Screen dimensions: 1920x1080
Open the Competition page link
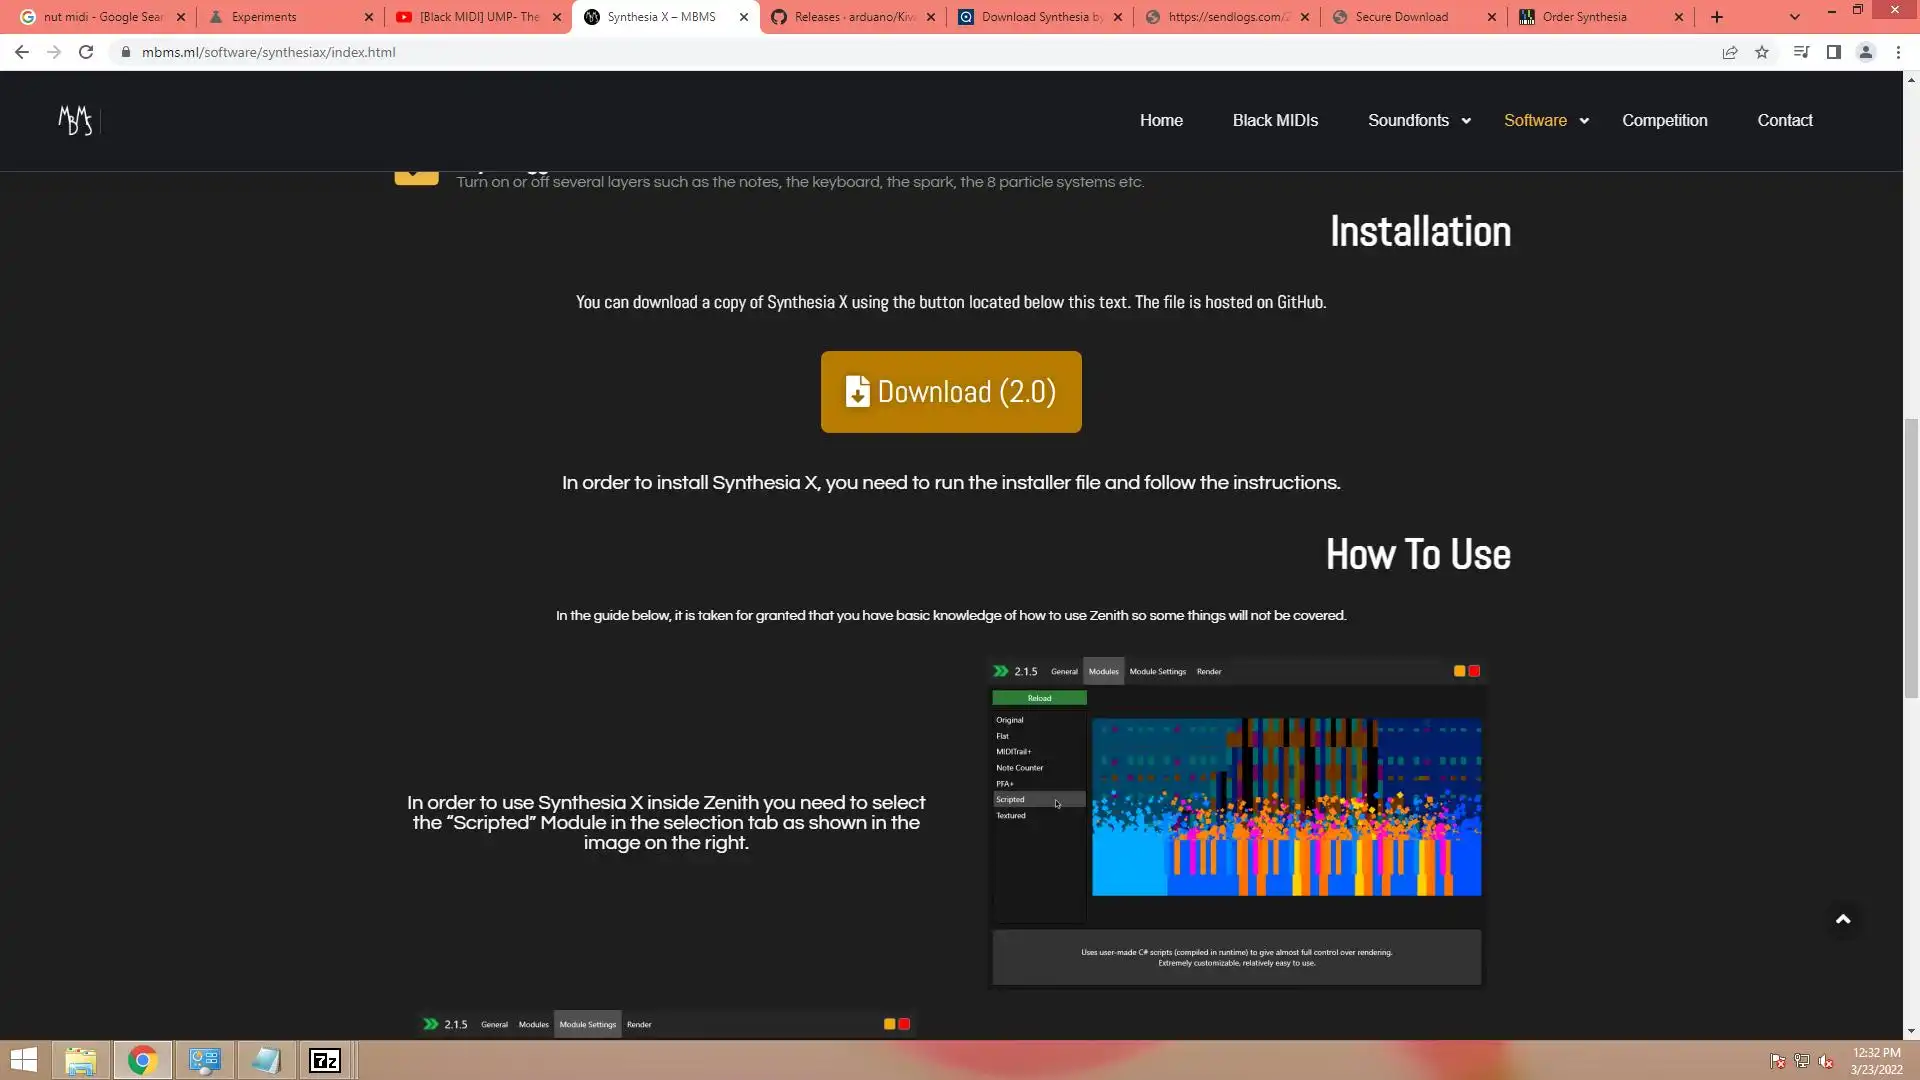tap(1664, 120)
